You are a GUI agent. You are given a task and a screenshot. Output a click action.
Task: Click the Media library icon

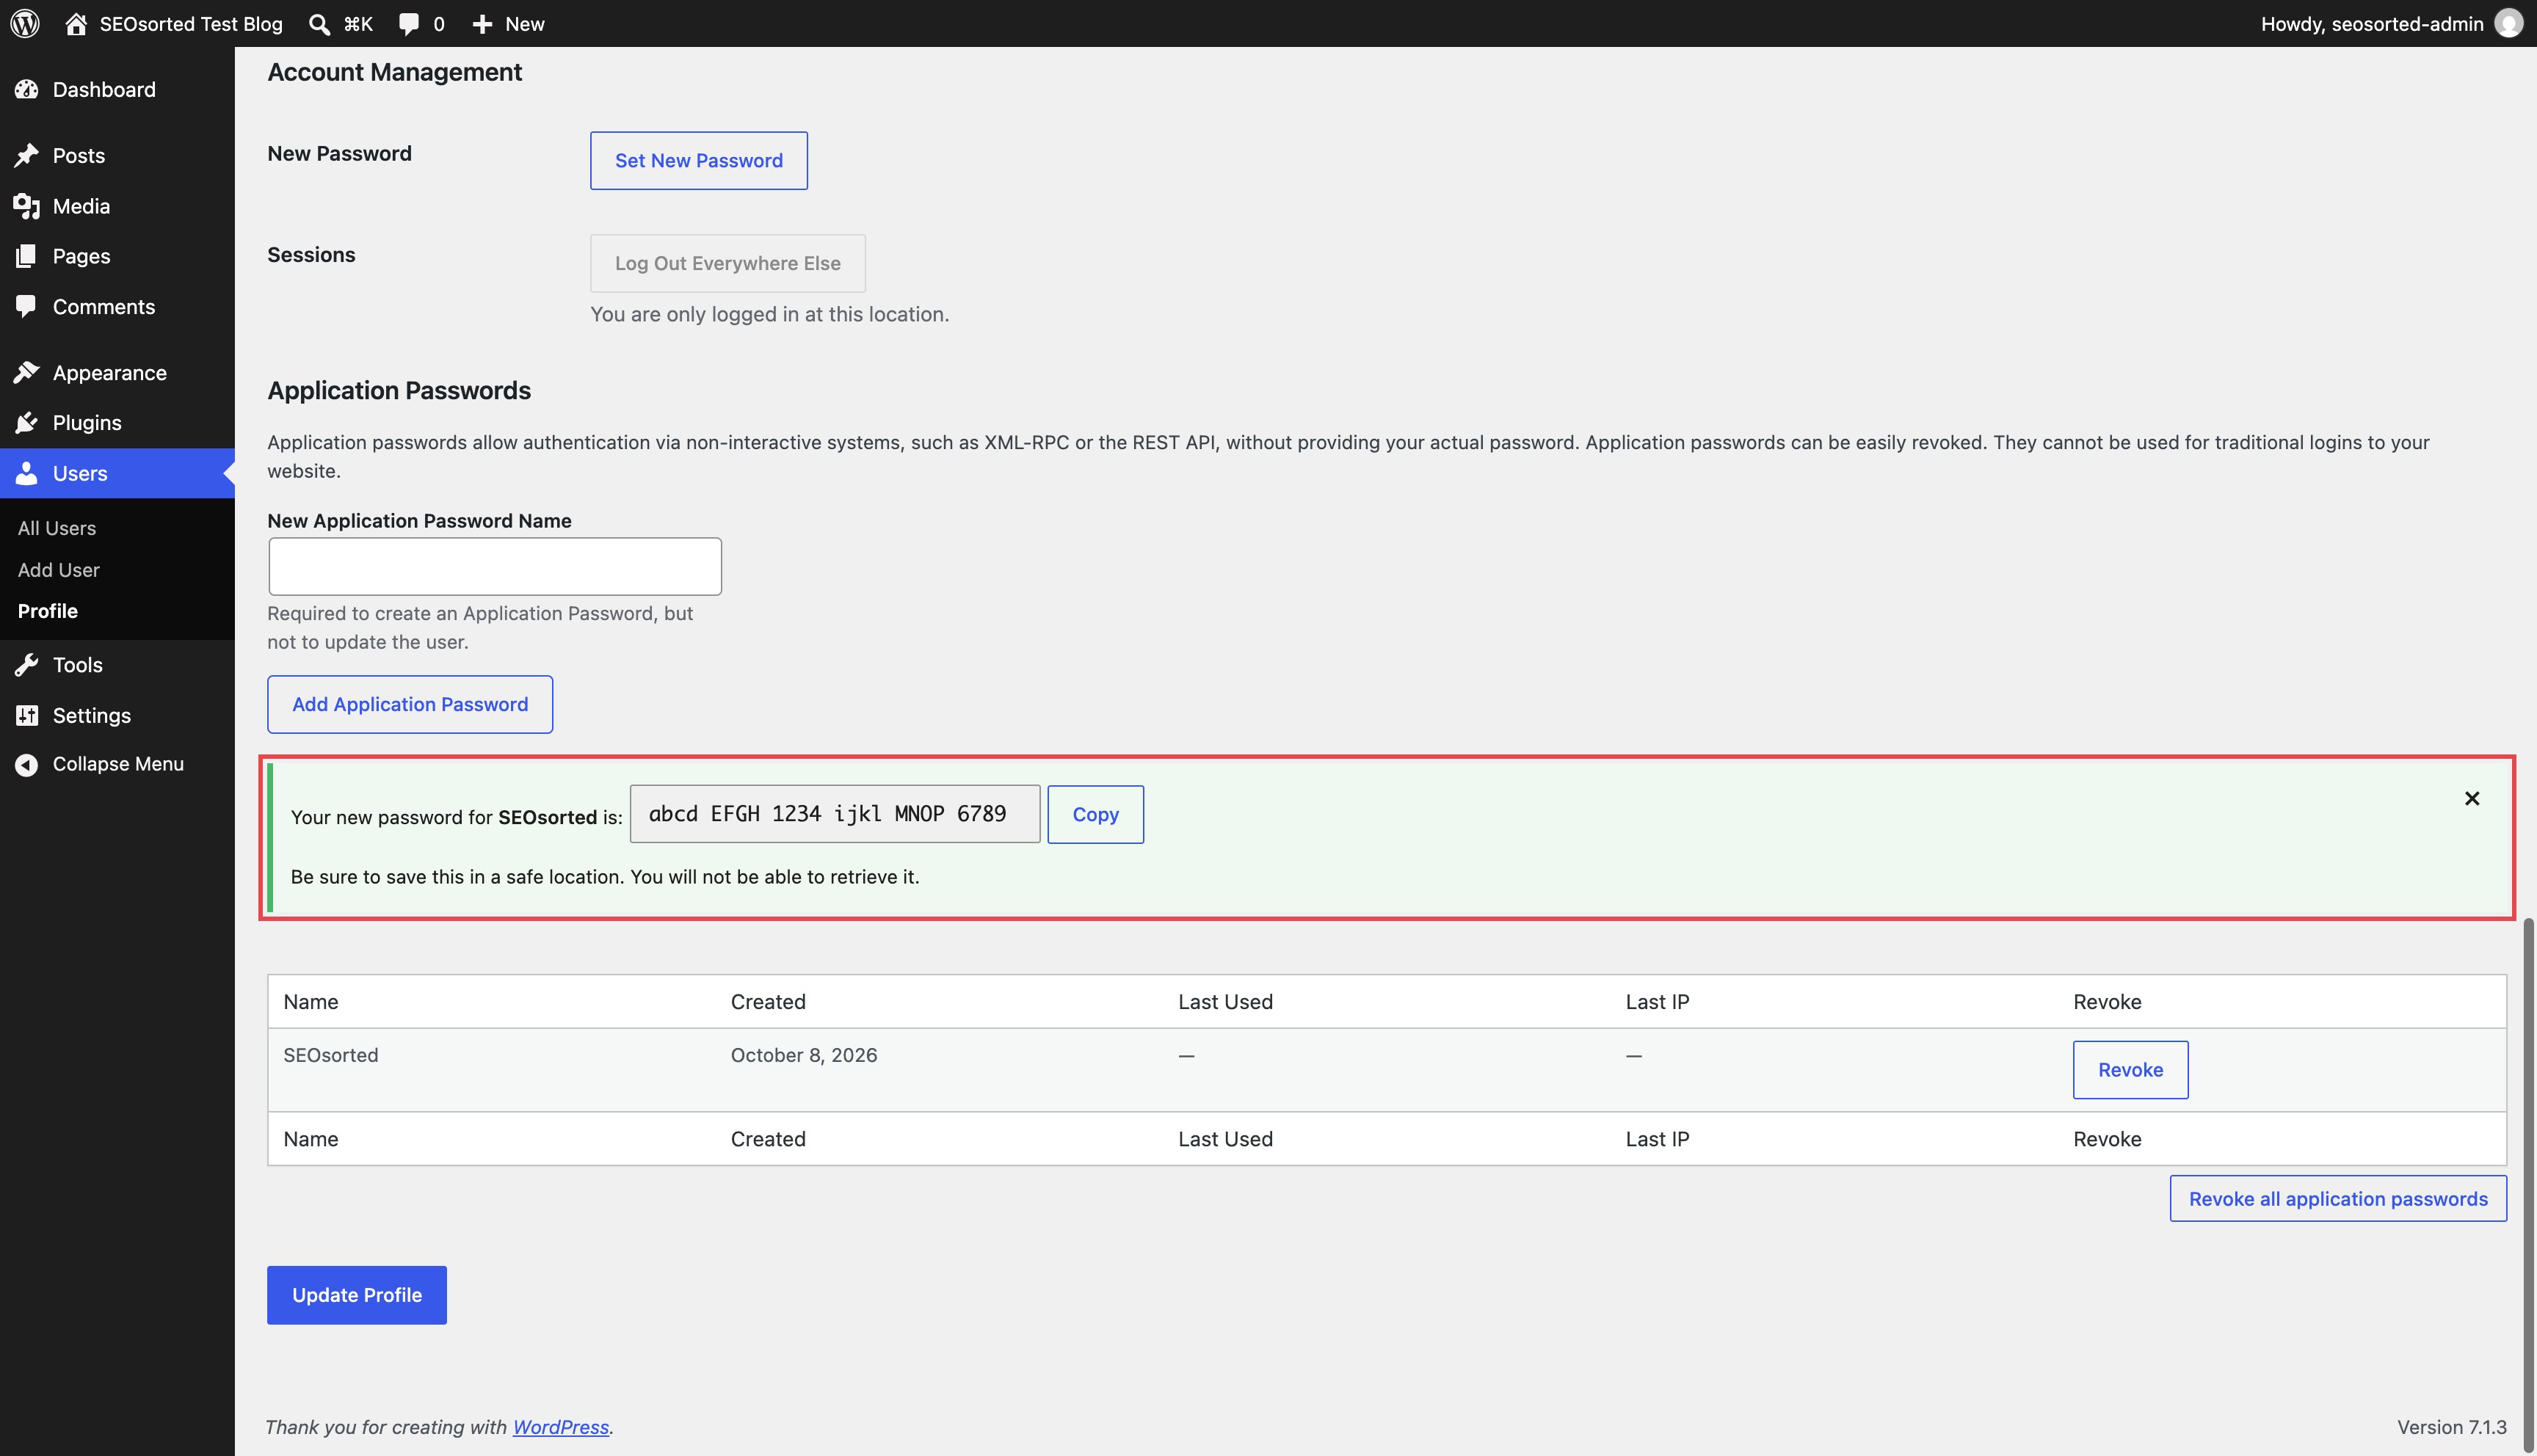pos(27,206)
